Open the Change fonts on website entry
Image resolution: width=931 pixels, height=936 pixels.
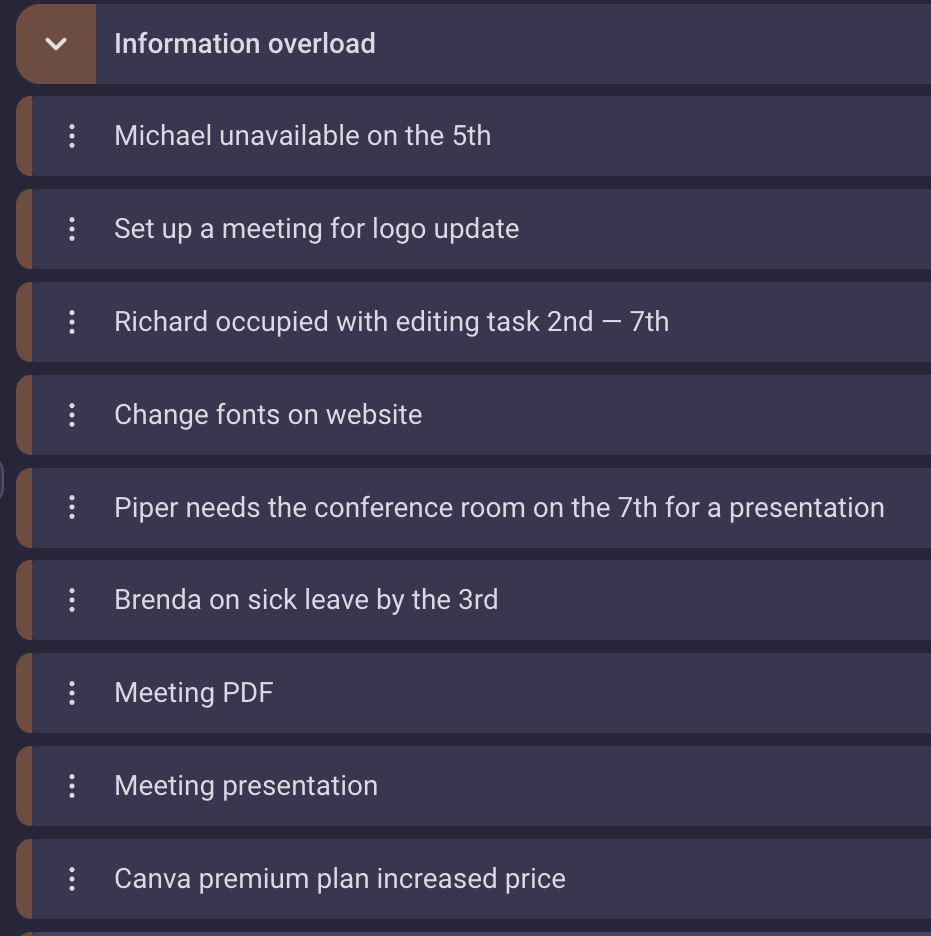coord(268,415)
